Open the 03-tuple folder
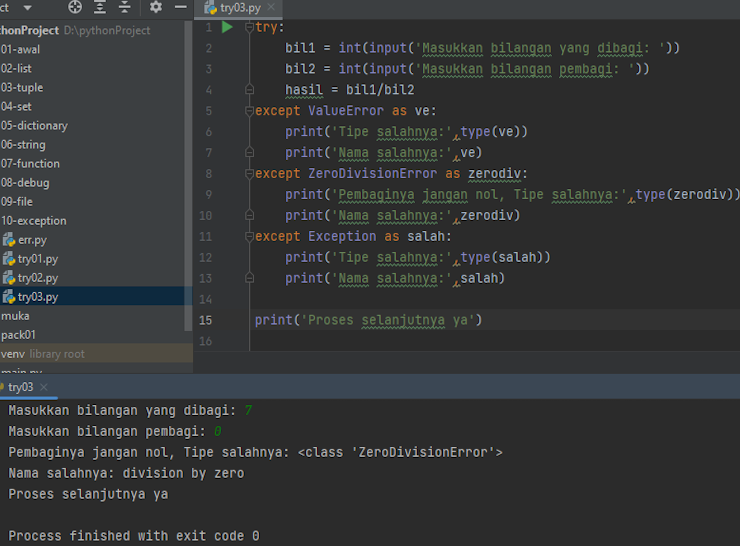The image size is (740, 546). coord(22,87)
